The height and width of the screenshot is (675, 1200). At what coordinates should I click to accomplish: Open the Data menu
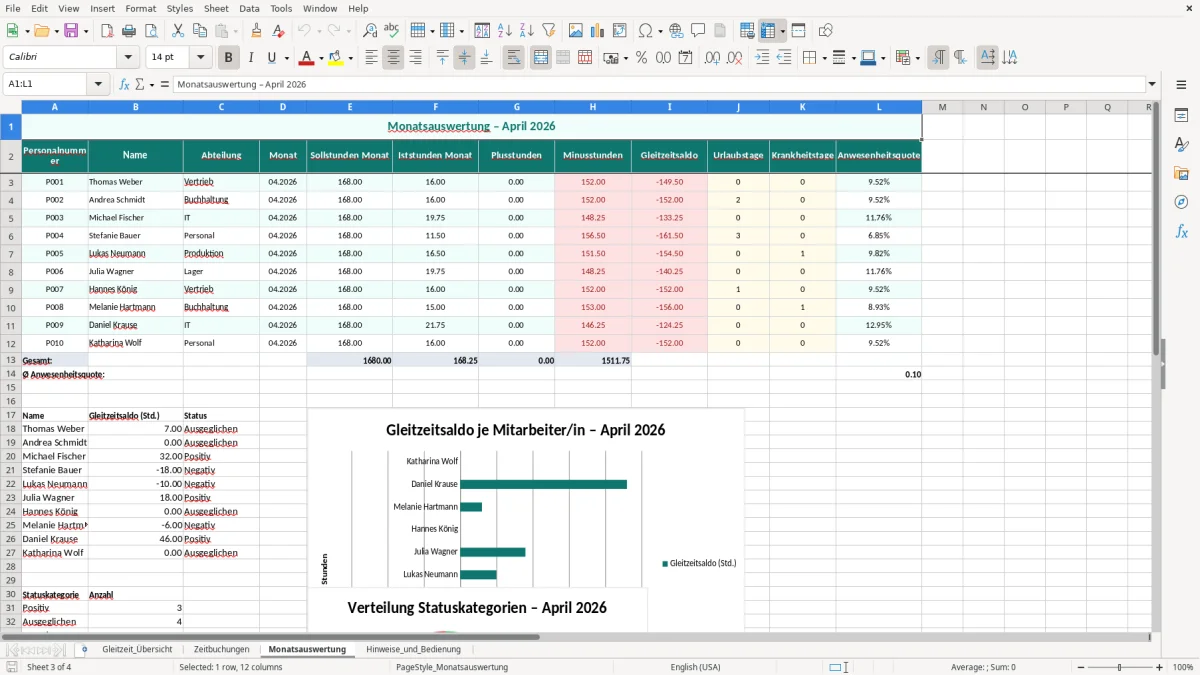[x=249, y=8]
